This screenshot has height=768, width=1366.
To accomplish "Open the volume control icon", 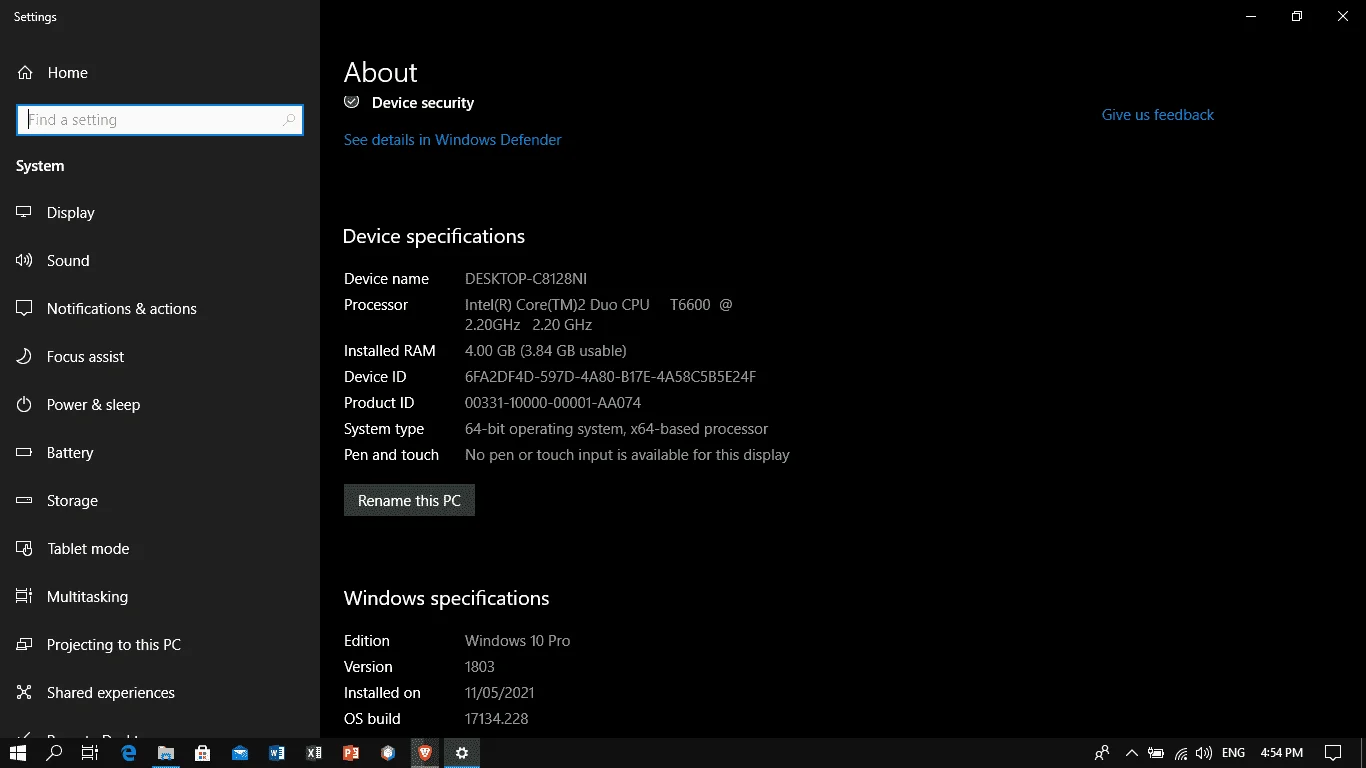I will pos(1204,753).
